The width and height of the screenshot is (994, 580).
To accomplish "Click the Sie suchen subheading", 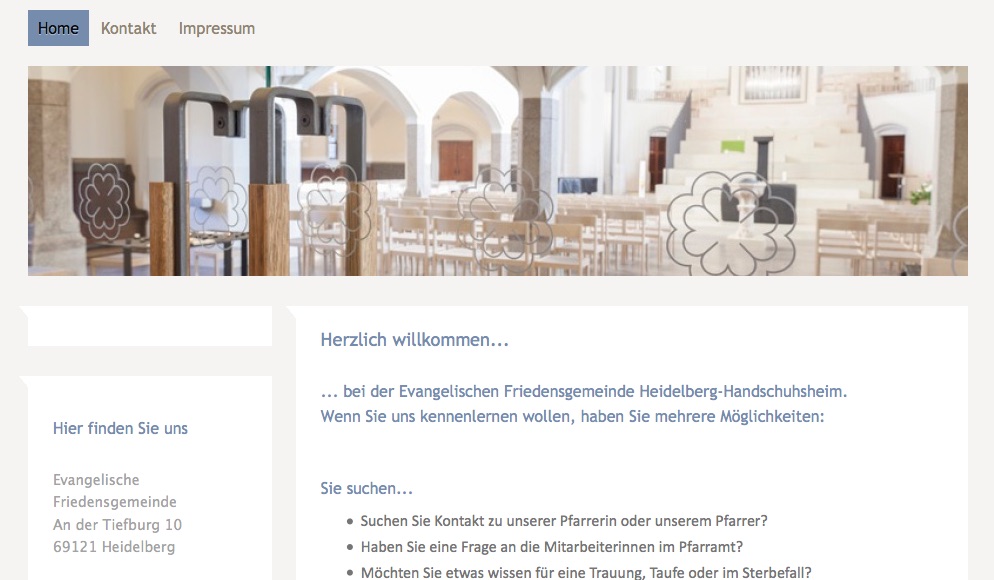I will coord(366,489).
